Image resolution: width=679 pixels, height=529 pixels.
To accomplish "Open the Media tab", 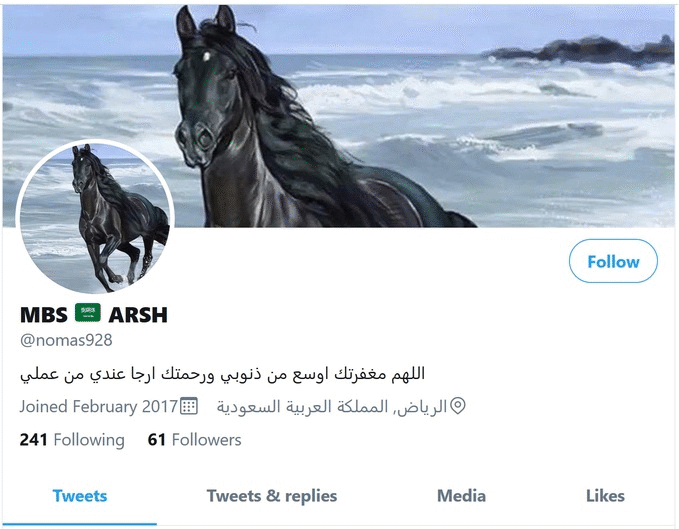I will (x=461, y=496).
